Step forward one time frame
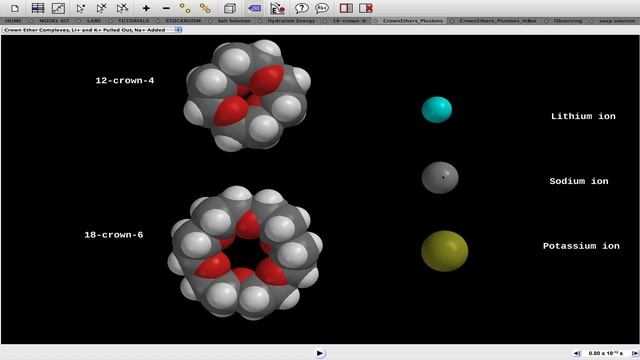640x360 pixels. pos(635,353)
